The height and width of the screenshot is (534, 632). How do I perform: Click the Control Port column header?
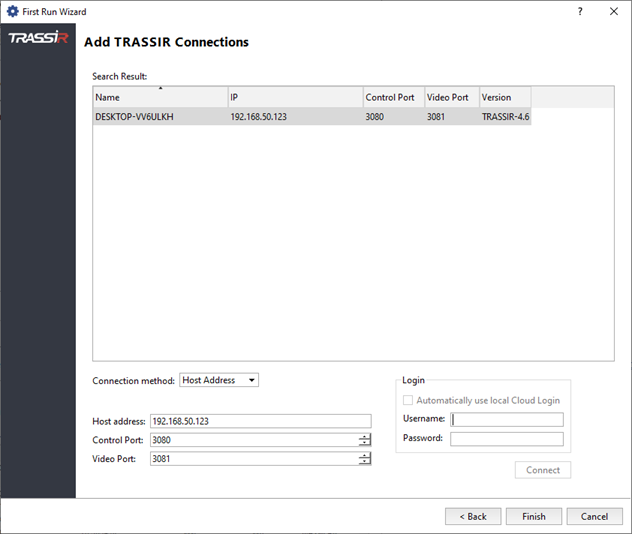click(393, 97)
